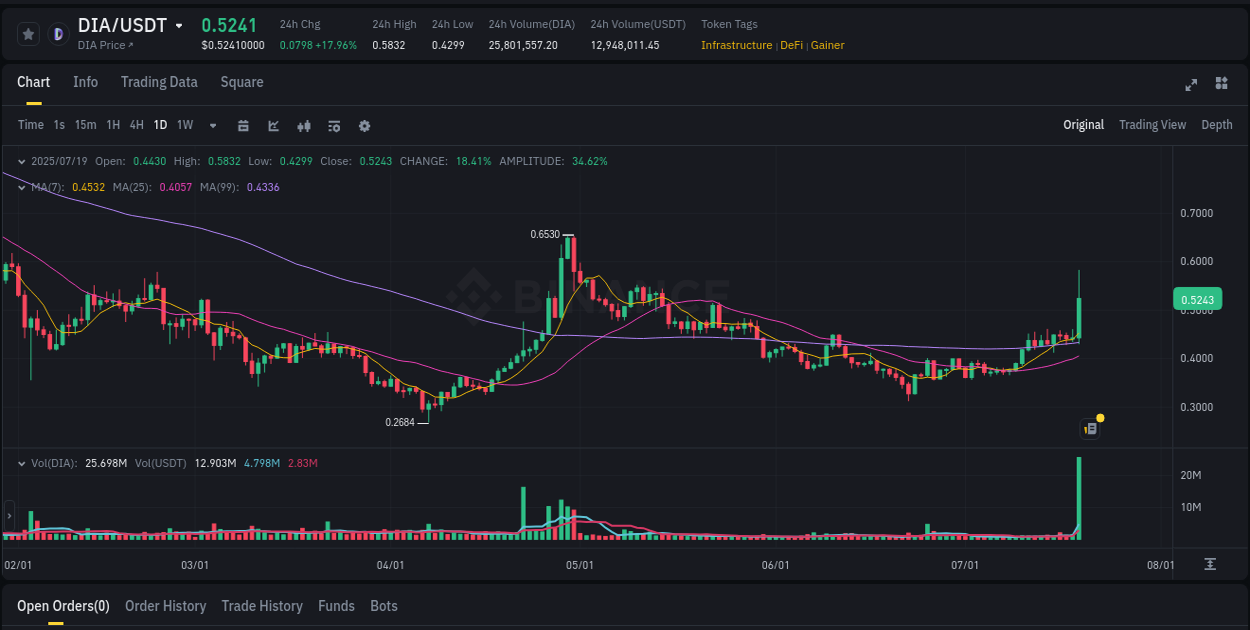Viewport: 1250px width, 630px height.
Task: Switch chart to Depth view
Action: (1216, 125)
